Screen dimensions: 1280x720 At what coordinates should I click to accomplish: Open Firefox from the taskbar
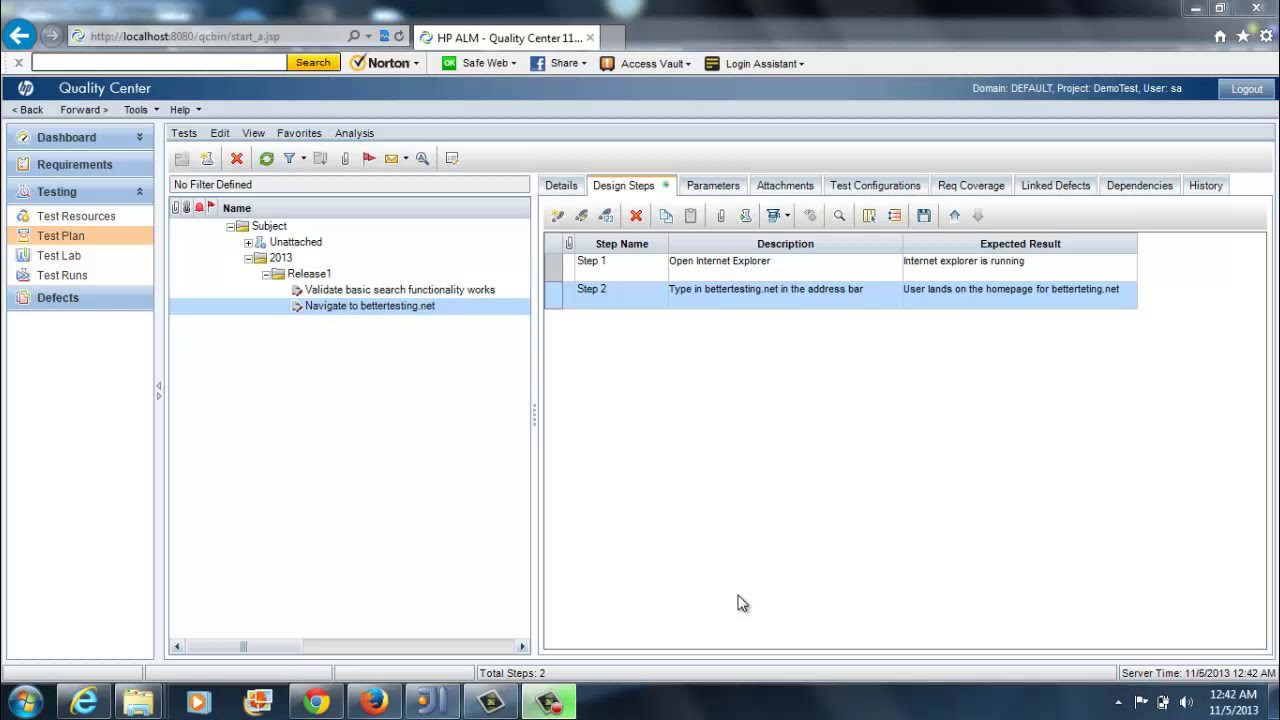[374, 702]
